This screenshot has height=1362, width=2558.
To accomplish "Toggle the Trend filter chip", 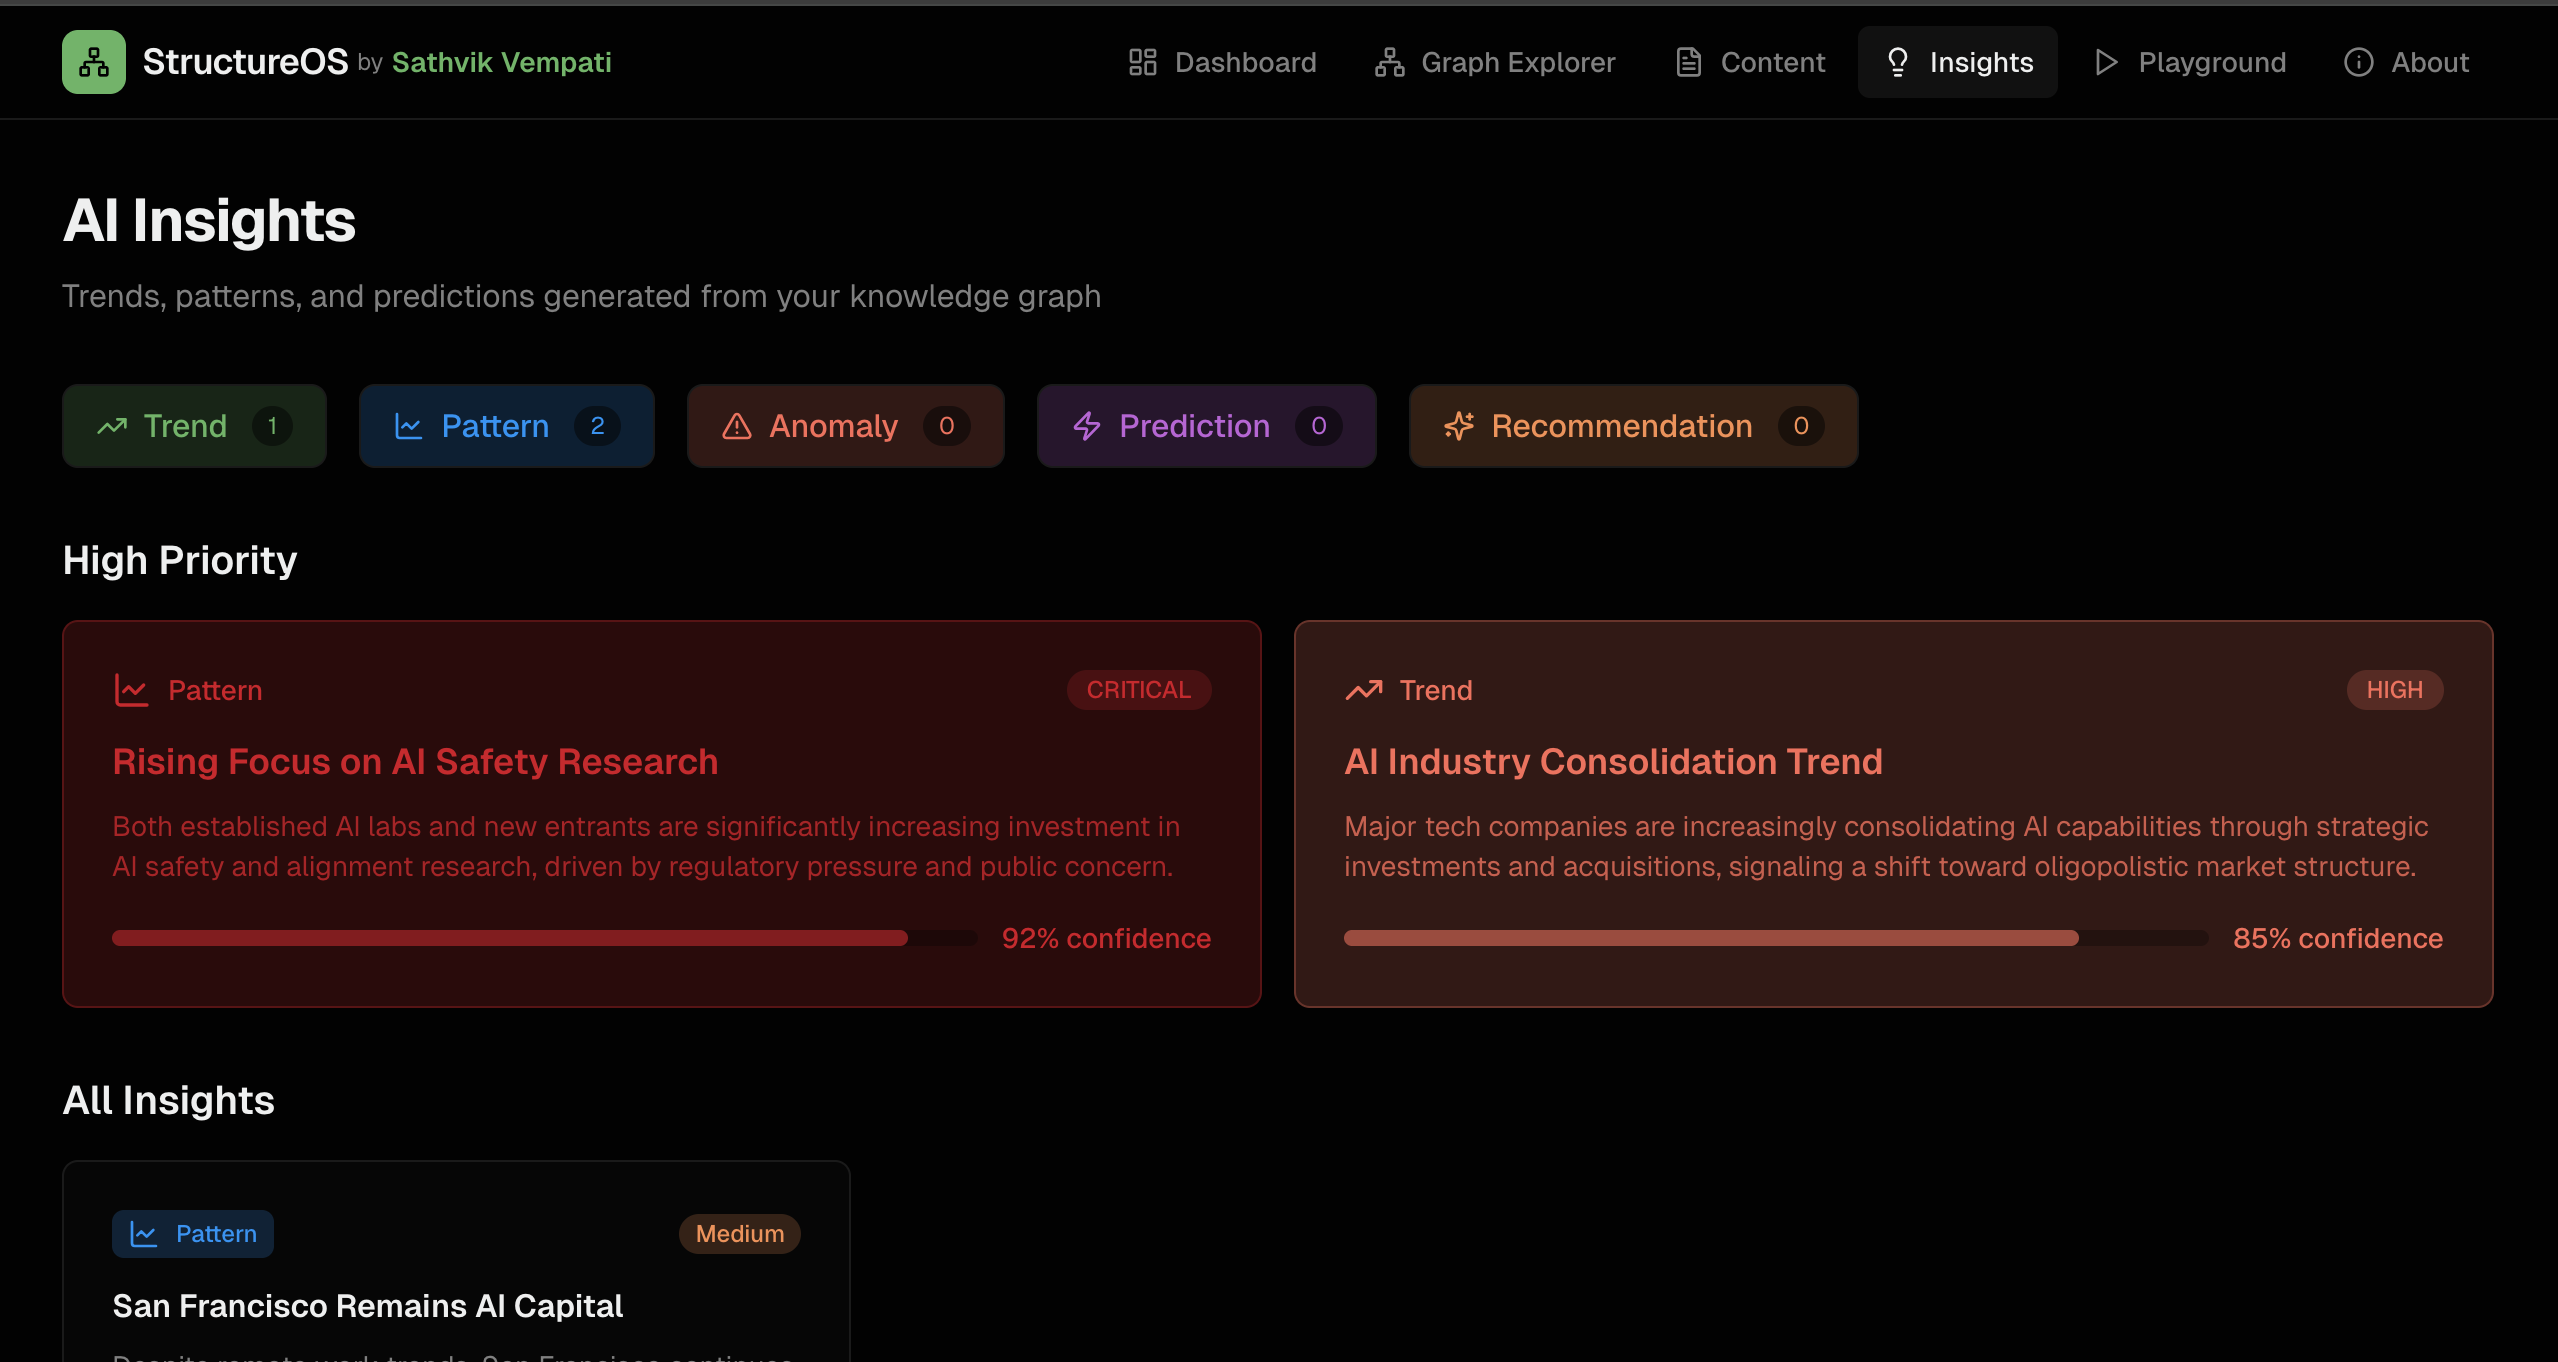I will coord(194,426).
